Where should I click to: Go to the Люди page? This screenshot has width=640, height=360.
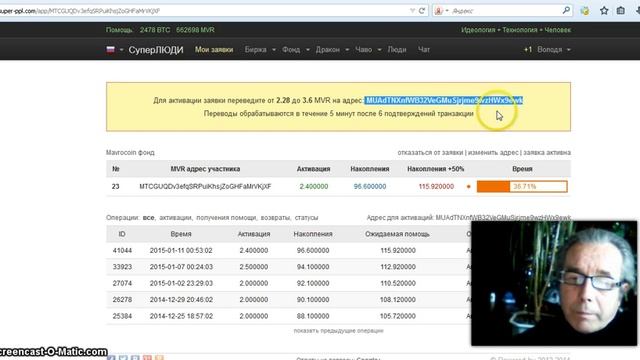tap(397, 49)
